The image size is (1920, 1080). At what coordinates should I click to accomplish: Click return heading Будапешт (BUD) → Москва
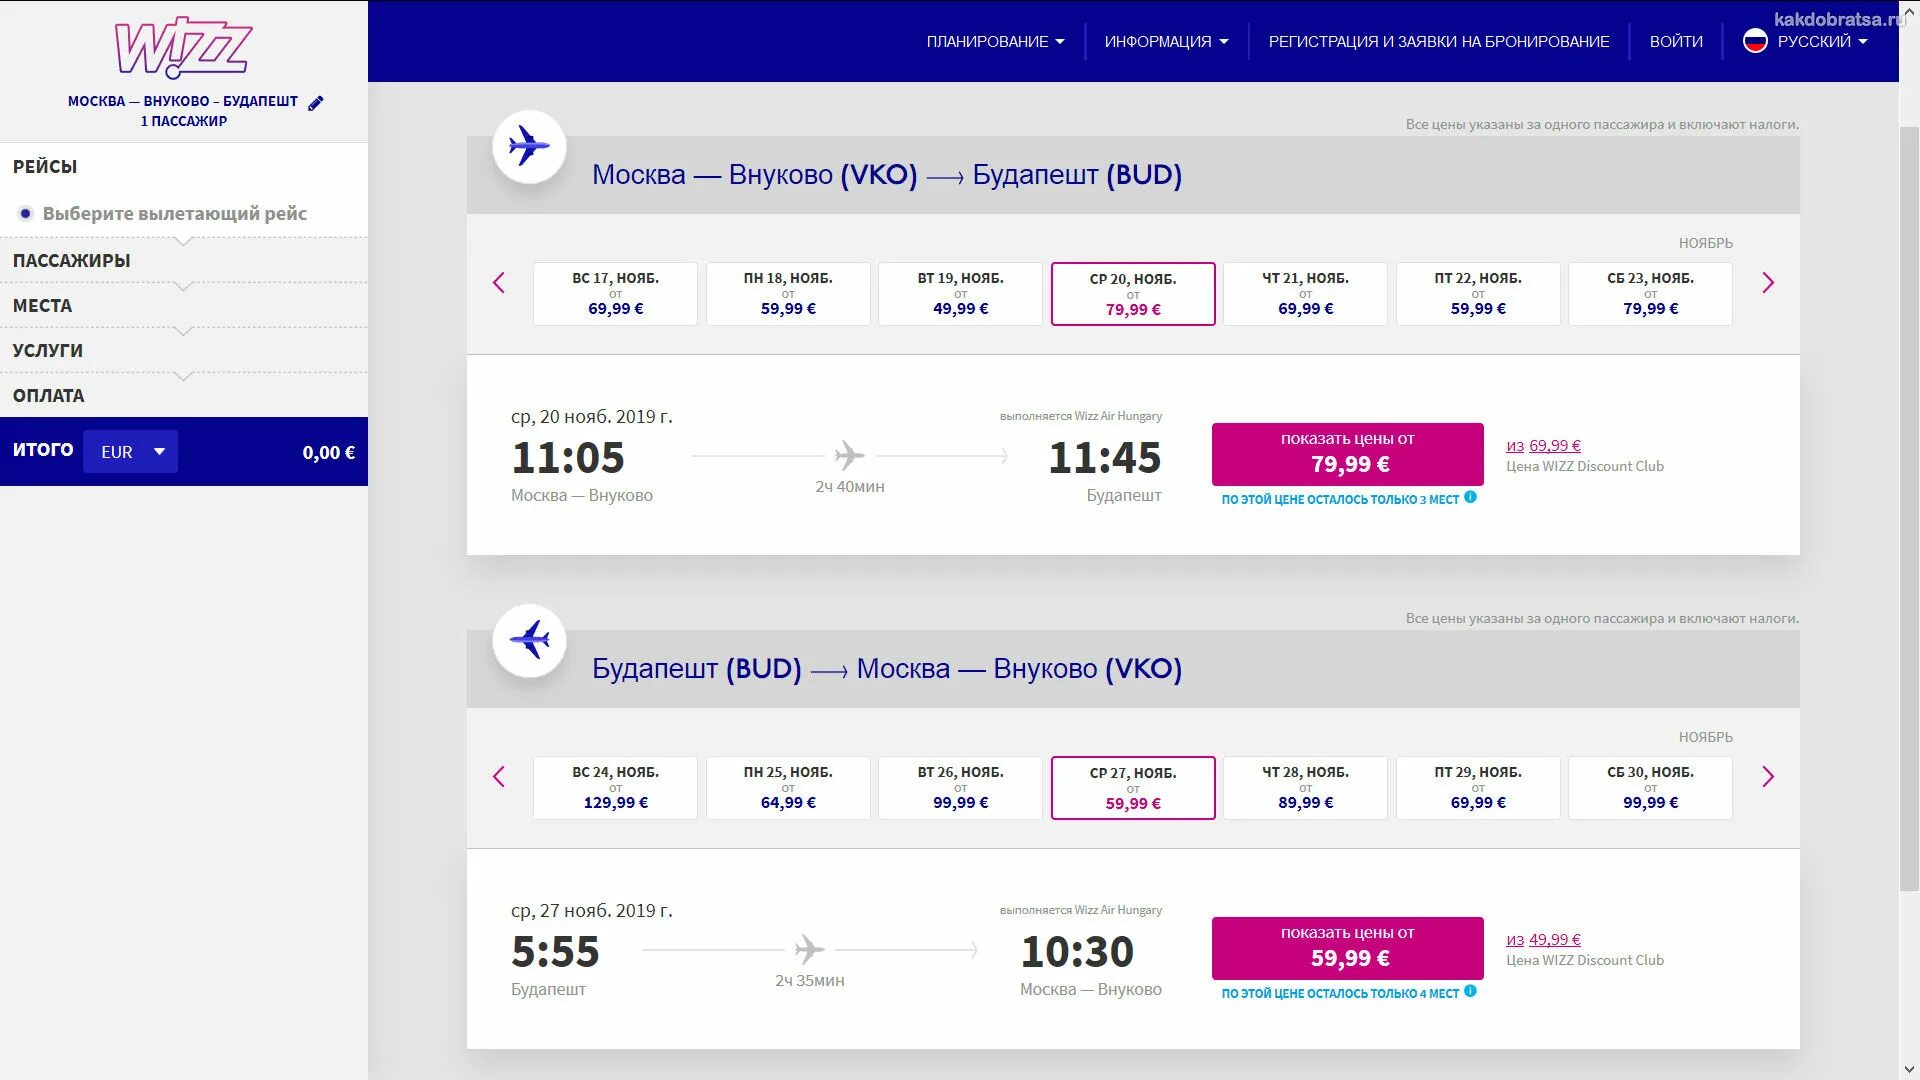coord(887,669)
